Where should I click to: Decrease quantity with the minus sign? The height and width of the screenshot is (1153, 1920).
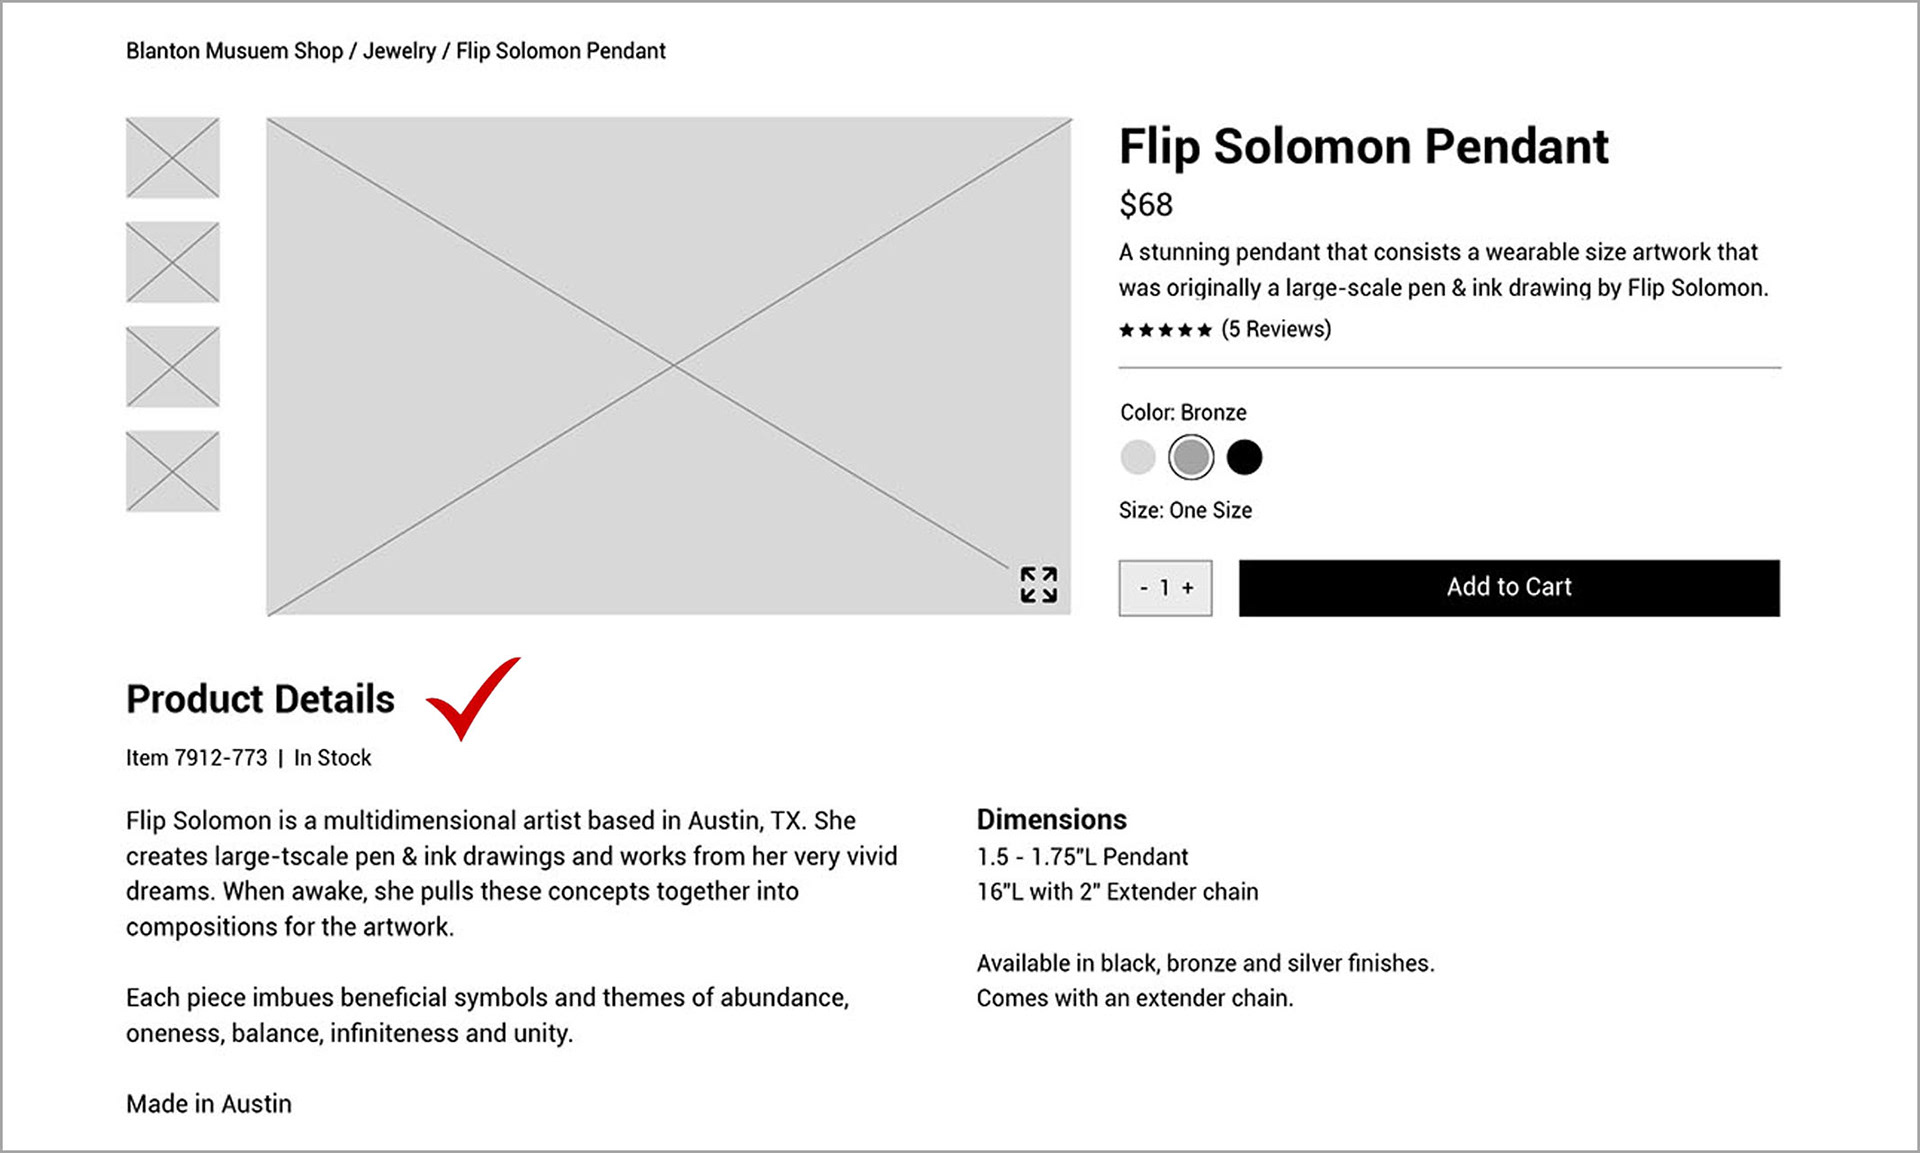(x=1144, y=588)
